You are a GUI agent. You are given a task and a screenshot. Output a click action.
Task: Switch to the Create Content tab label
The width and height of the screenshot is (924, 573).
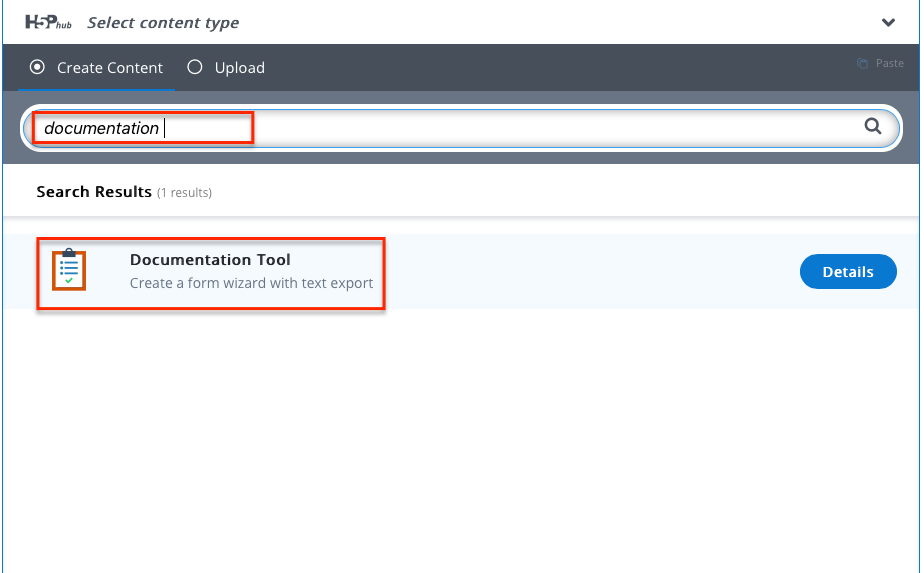[110, 68]
